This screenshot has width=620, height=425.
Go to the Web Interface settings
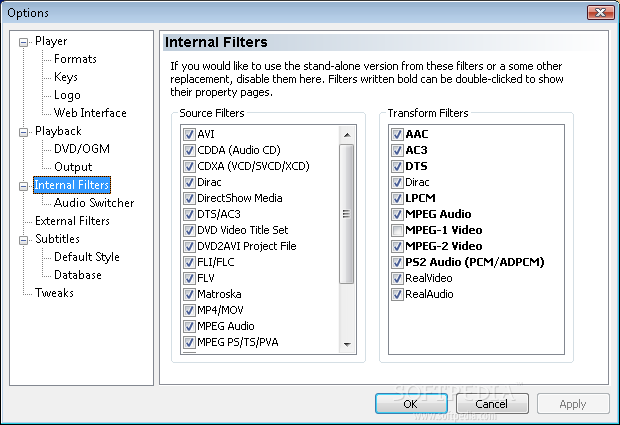click(x=90, y=113)
